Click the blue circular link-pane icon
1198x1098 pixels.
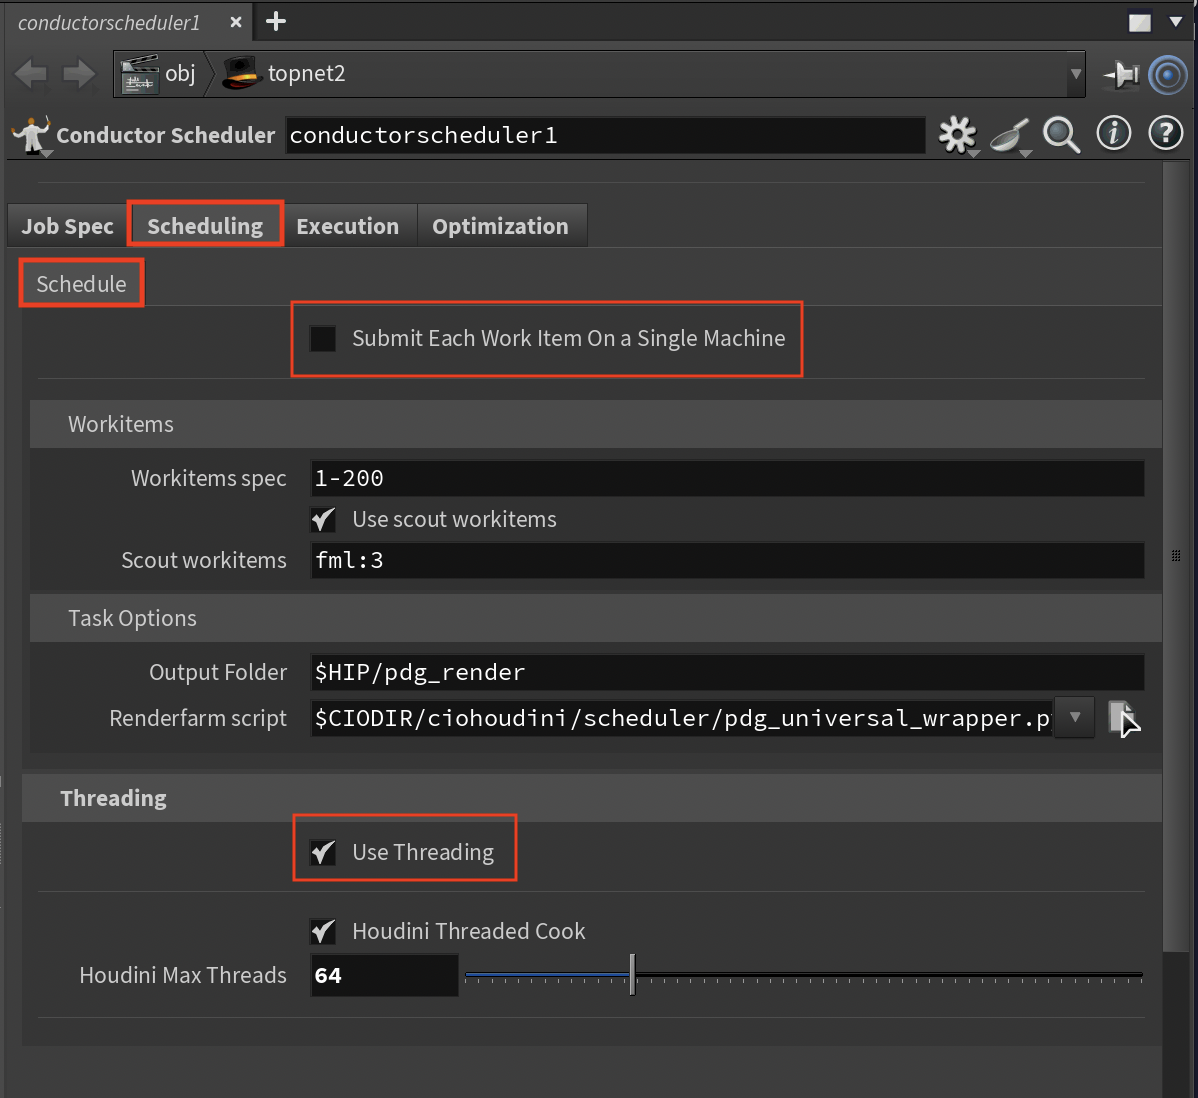tap(1167, 75)
